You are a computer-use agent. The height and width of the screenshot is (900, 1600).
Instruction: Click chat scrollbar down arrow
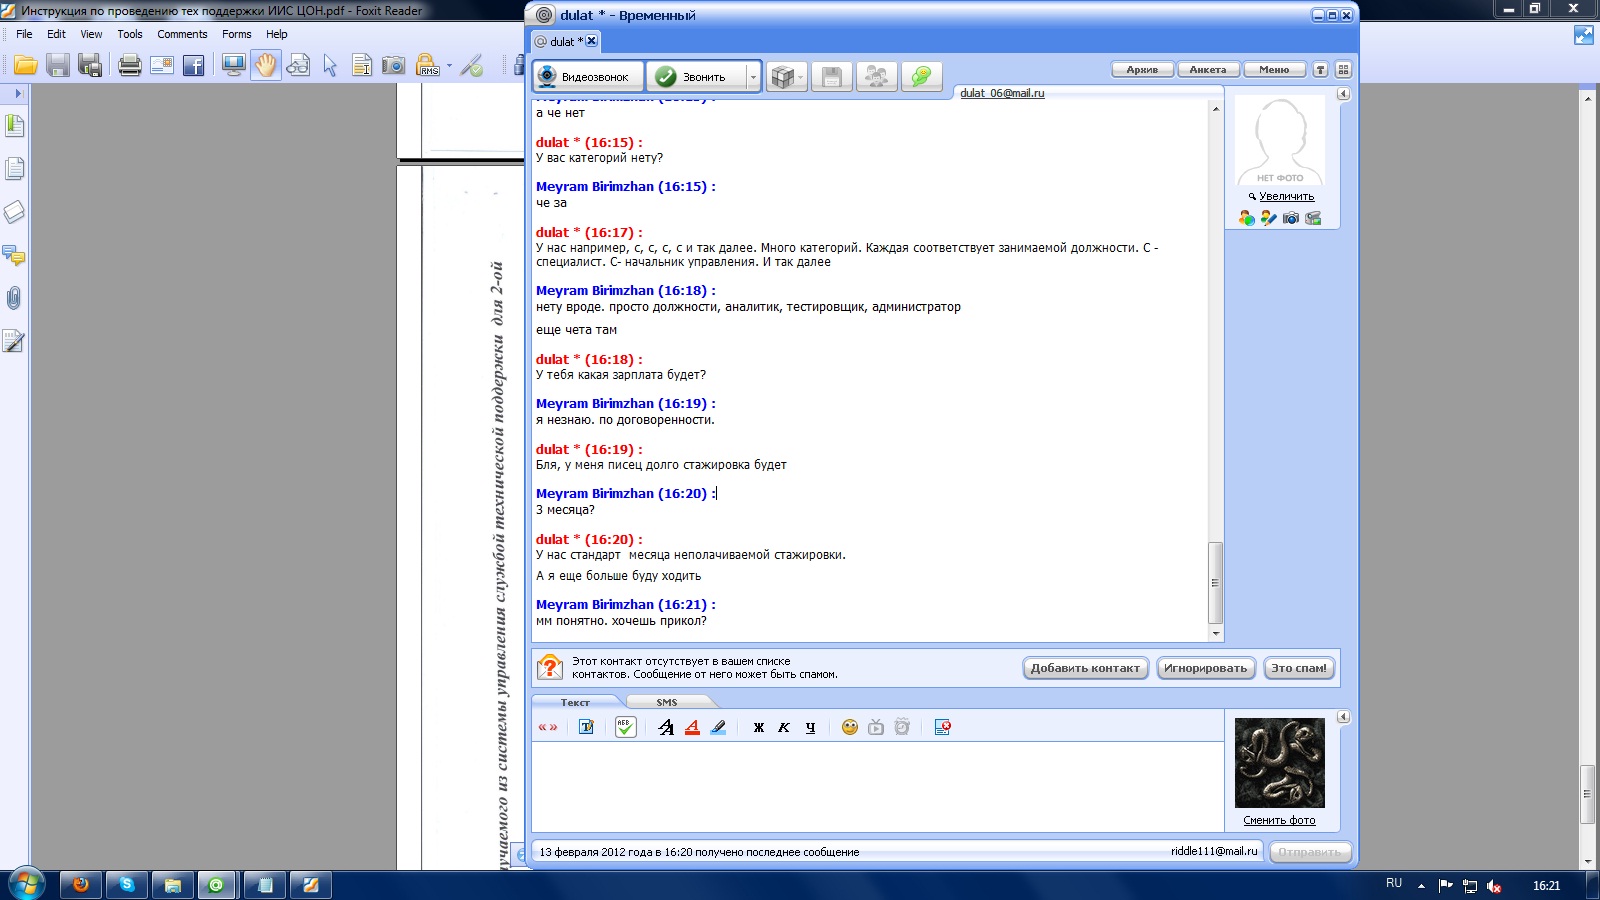(1216, 633)
